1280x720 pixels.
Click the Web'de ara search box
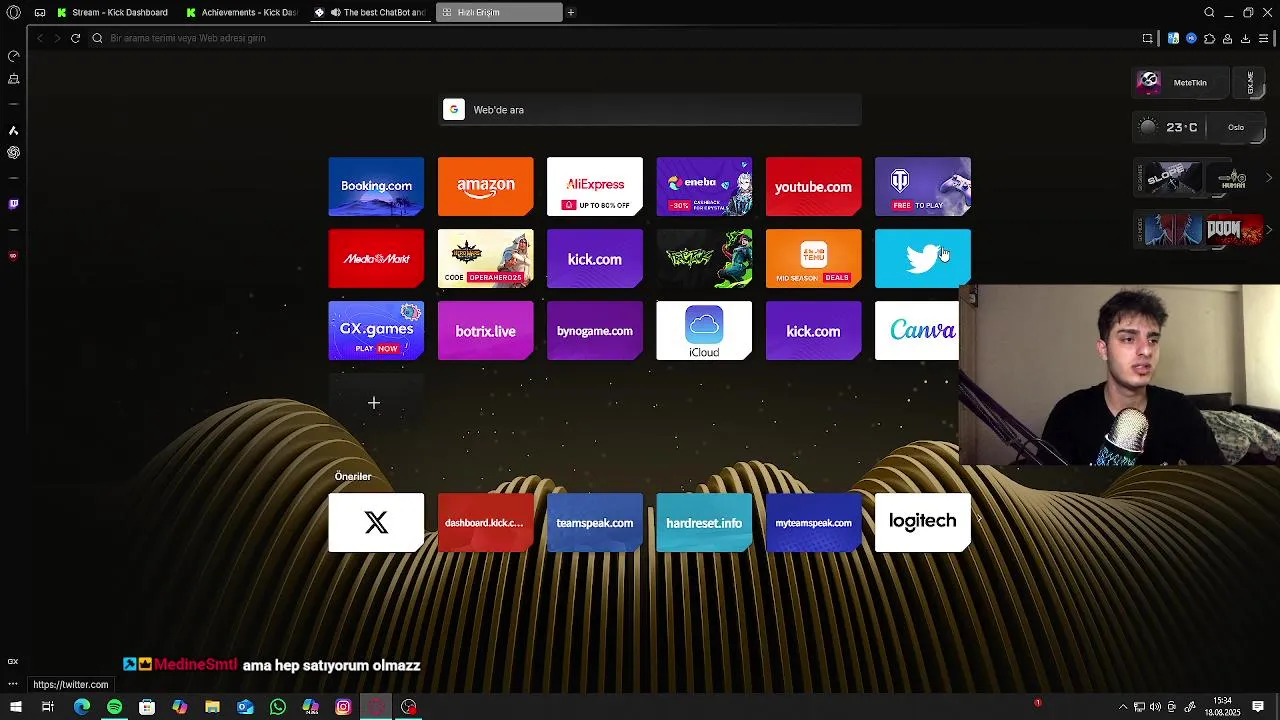(651, 110)
